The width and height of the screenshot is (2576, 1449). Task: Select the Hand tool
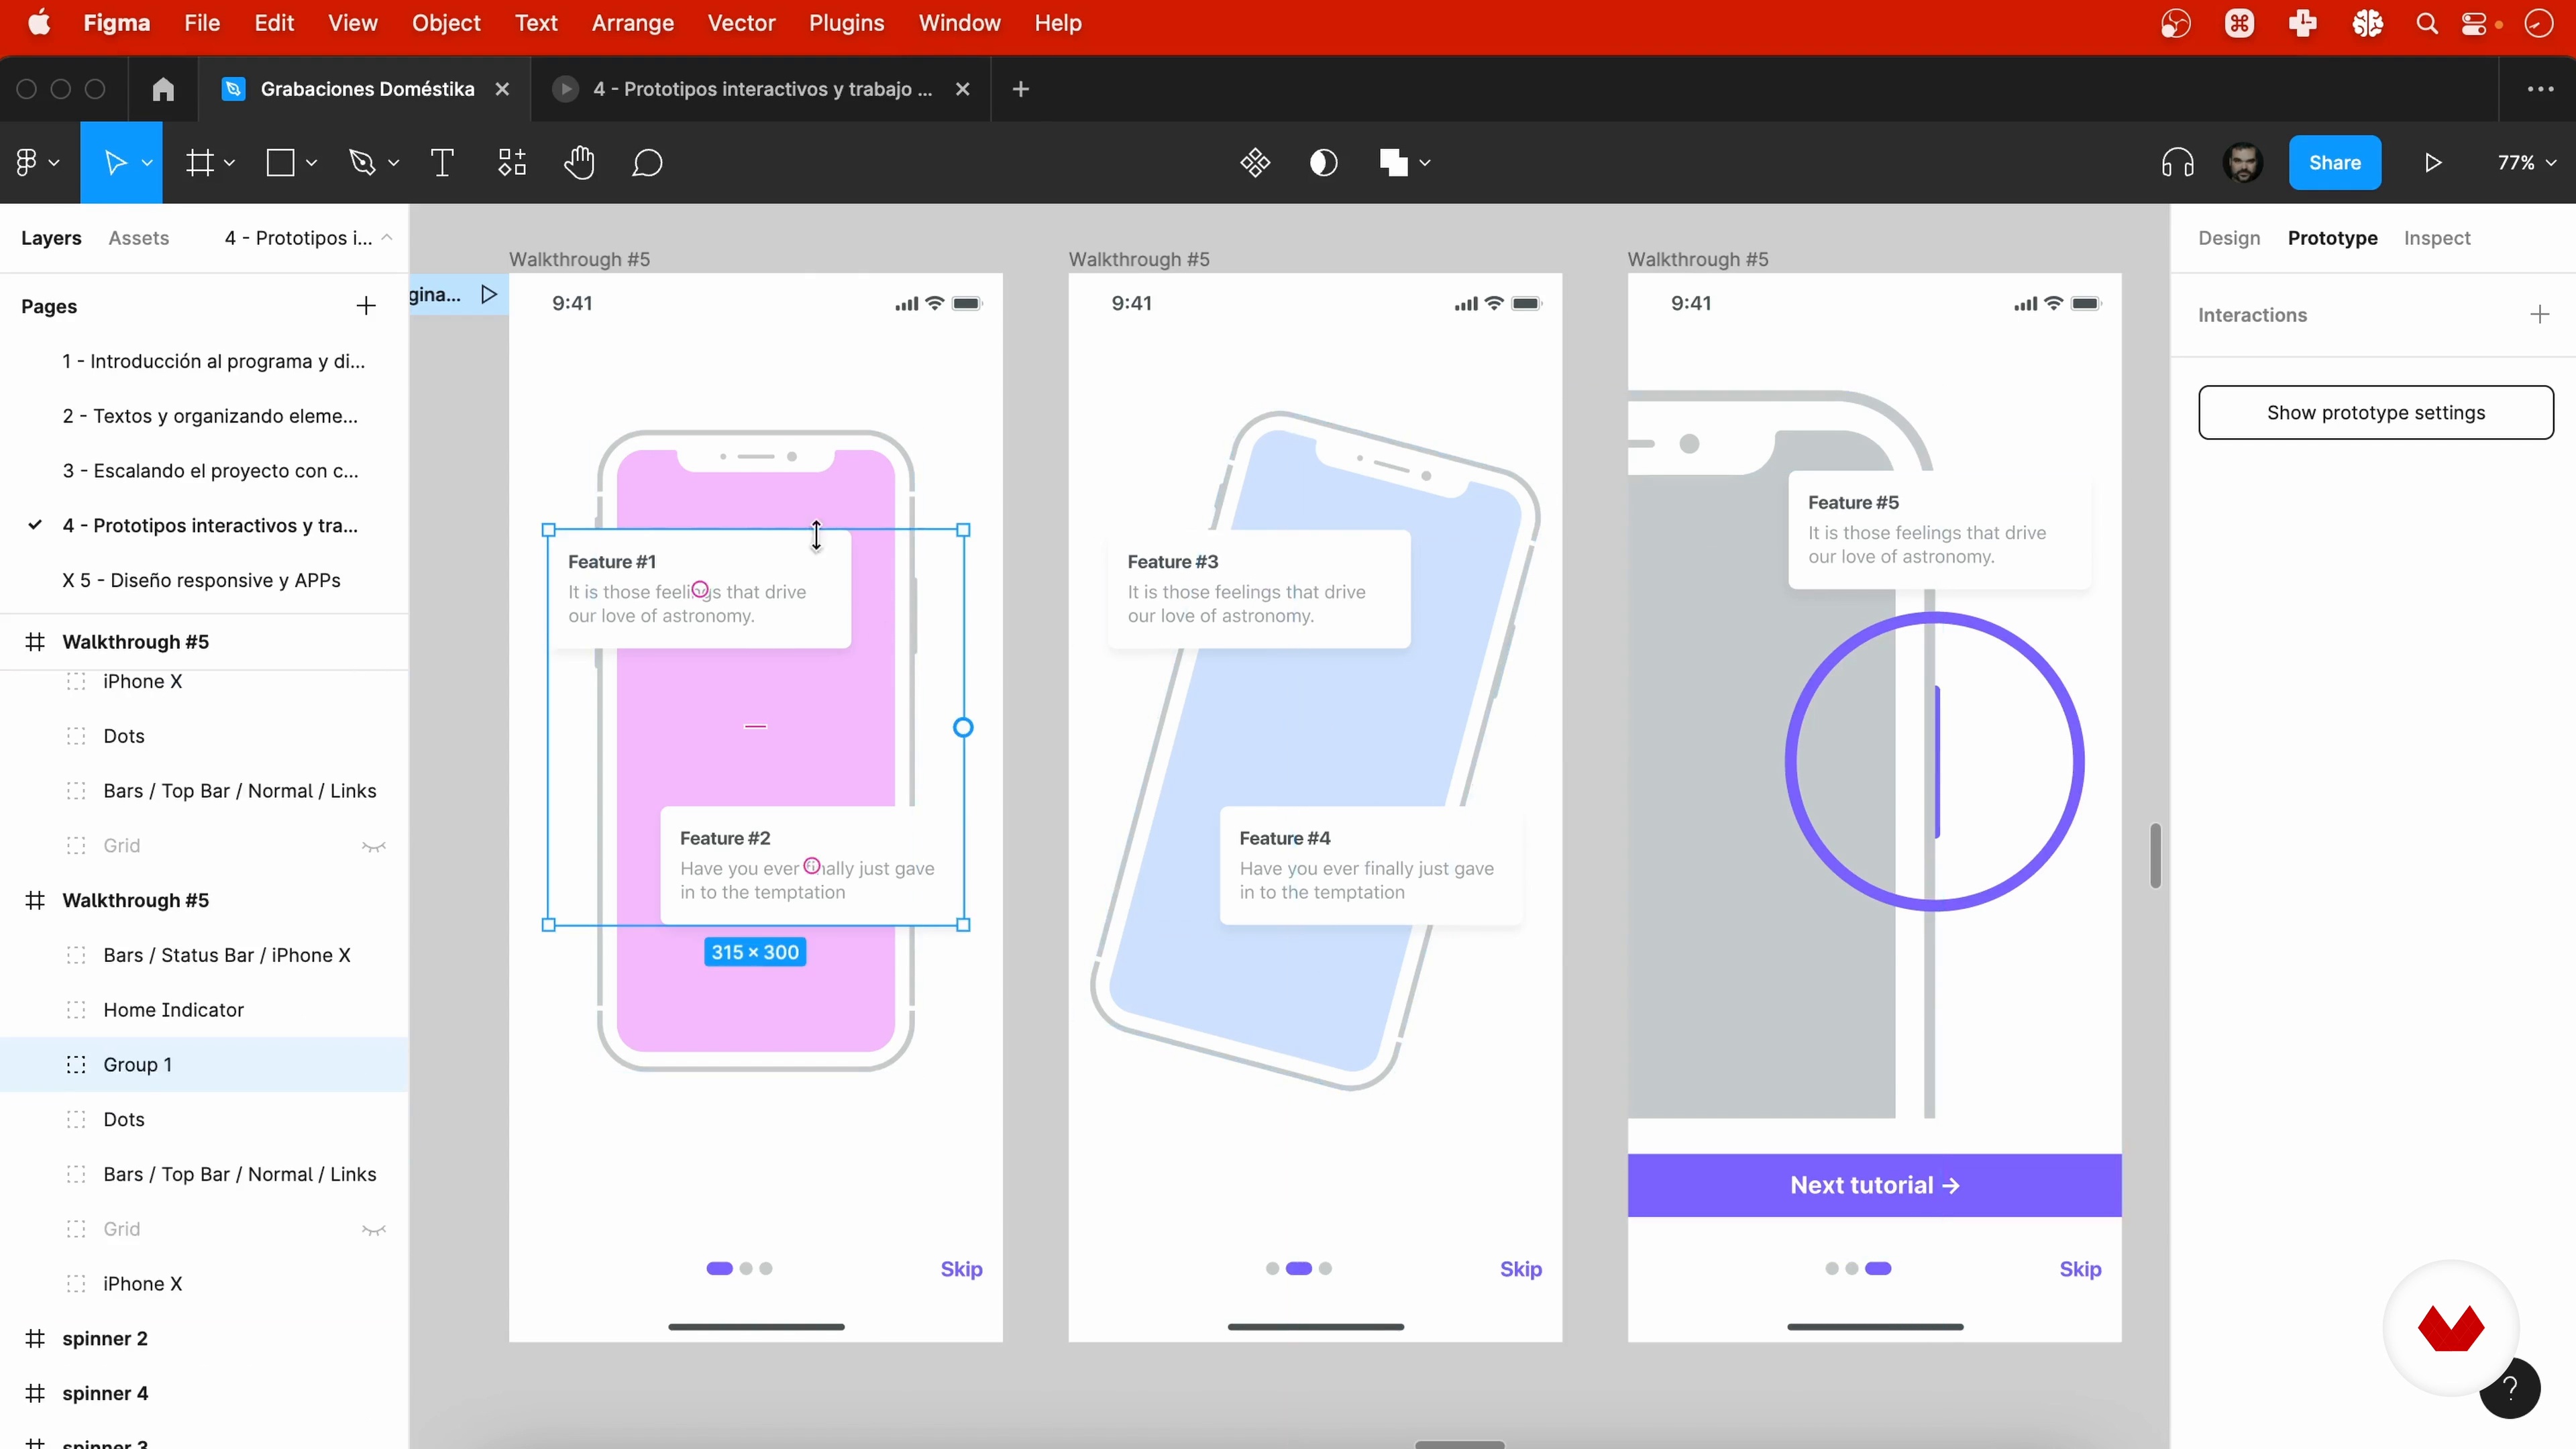coord(579,162)
